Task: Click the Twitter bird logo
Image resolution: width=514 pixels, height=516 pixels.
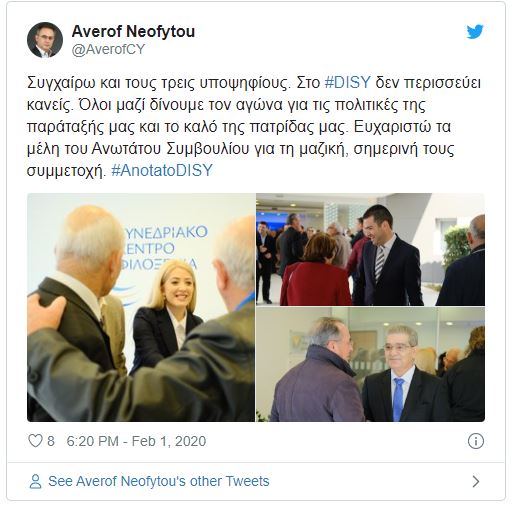Action: [x=475, y=32]
